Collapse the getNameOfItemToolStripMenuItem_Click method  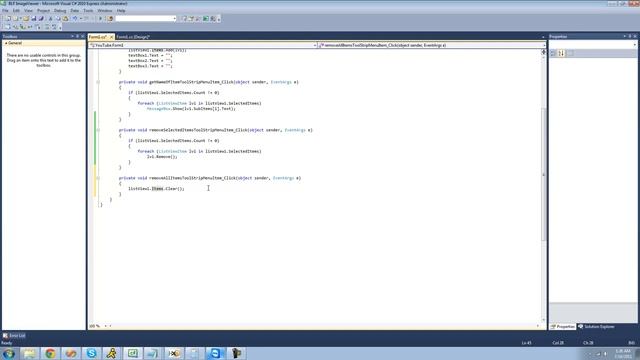(x=98, y=82)
